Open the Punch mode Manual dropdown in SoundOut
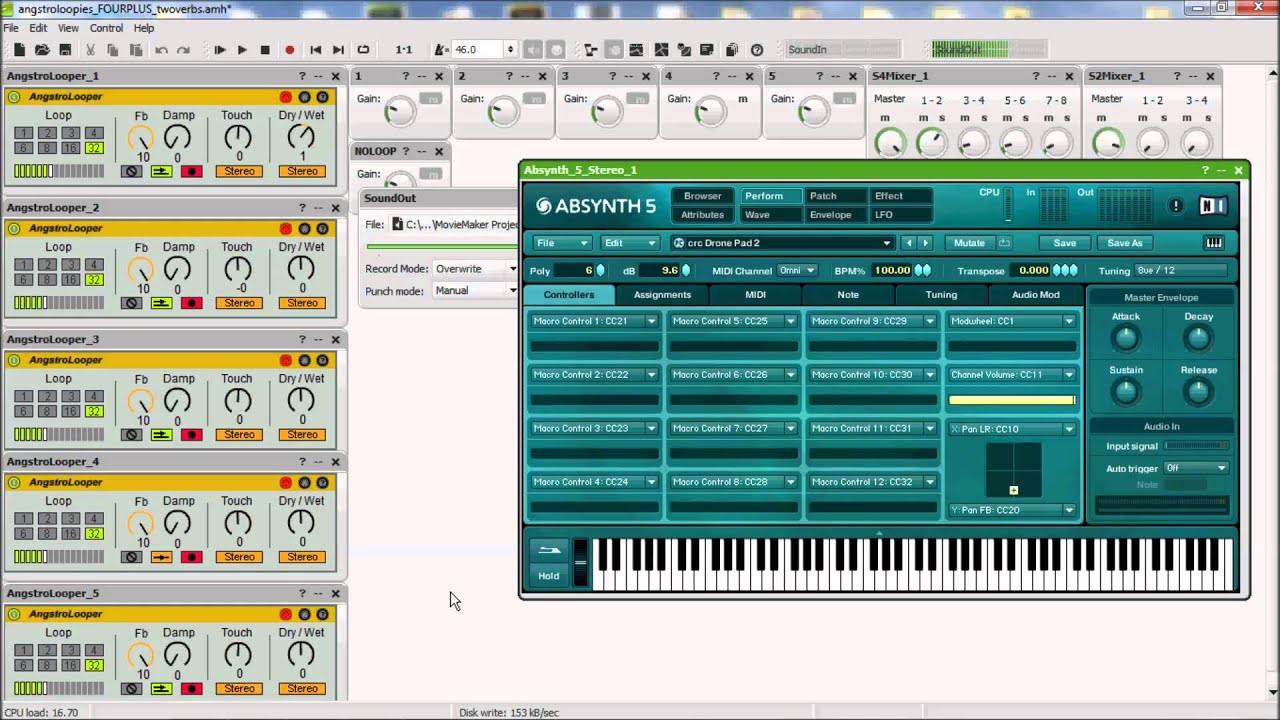Viewport: 1280px width, 720px height. [476, 291]
